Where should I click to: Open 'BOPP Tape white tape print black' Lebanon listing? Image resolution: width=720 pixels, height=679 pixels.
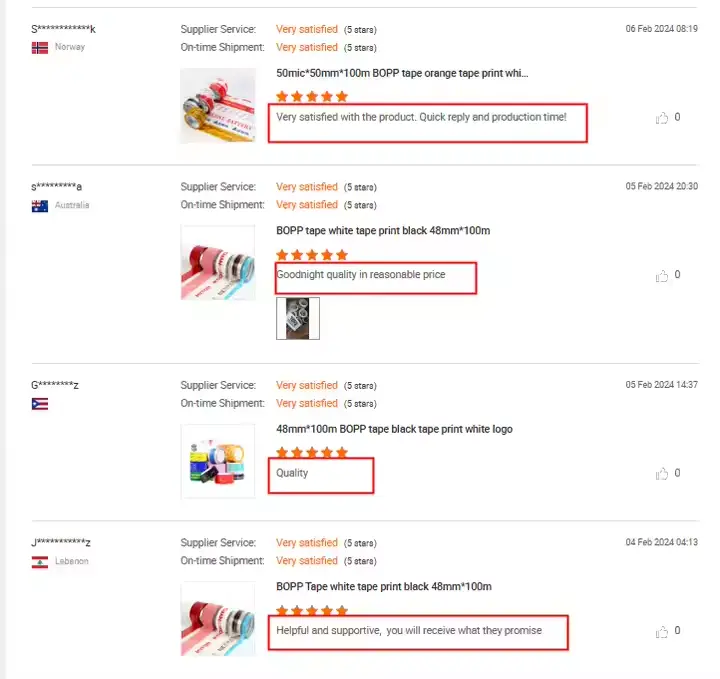click(x=384, y=587)
